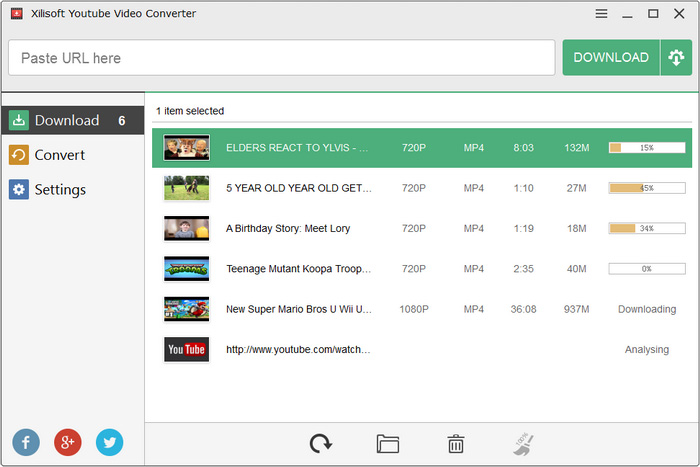Click the "27M" file size
Viewport: 700px width, 467px height.
click(576, 188)
